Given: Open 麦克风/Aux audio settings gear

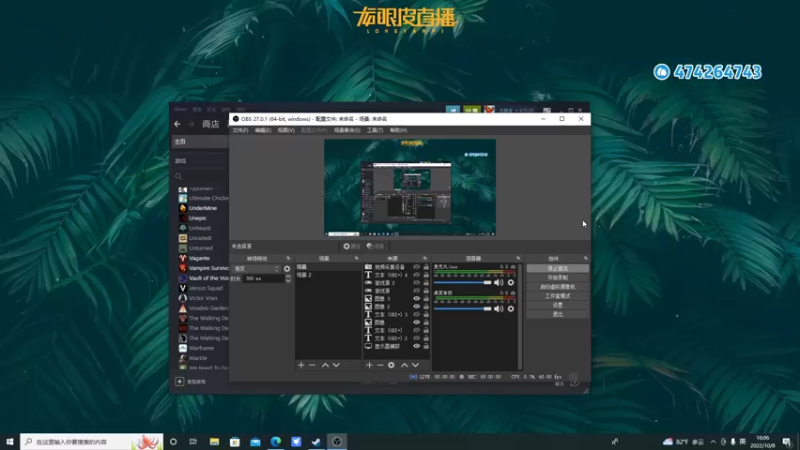Looking at the screenshot, I should (x=511, y=283).
